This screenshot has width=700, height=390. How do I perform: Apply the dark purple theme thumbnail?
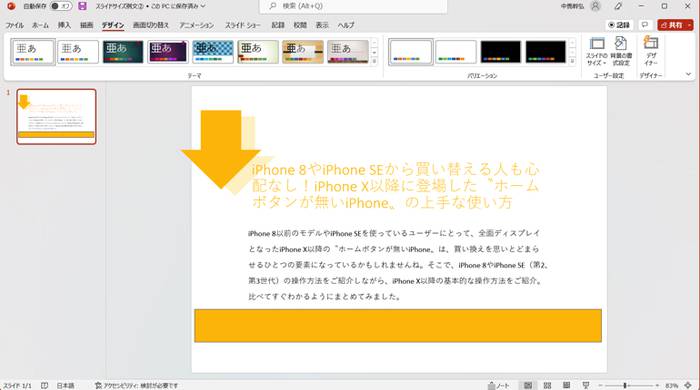[168, 52]
